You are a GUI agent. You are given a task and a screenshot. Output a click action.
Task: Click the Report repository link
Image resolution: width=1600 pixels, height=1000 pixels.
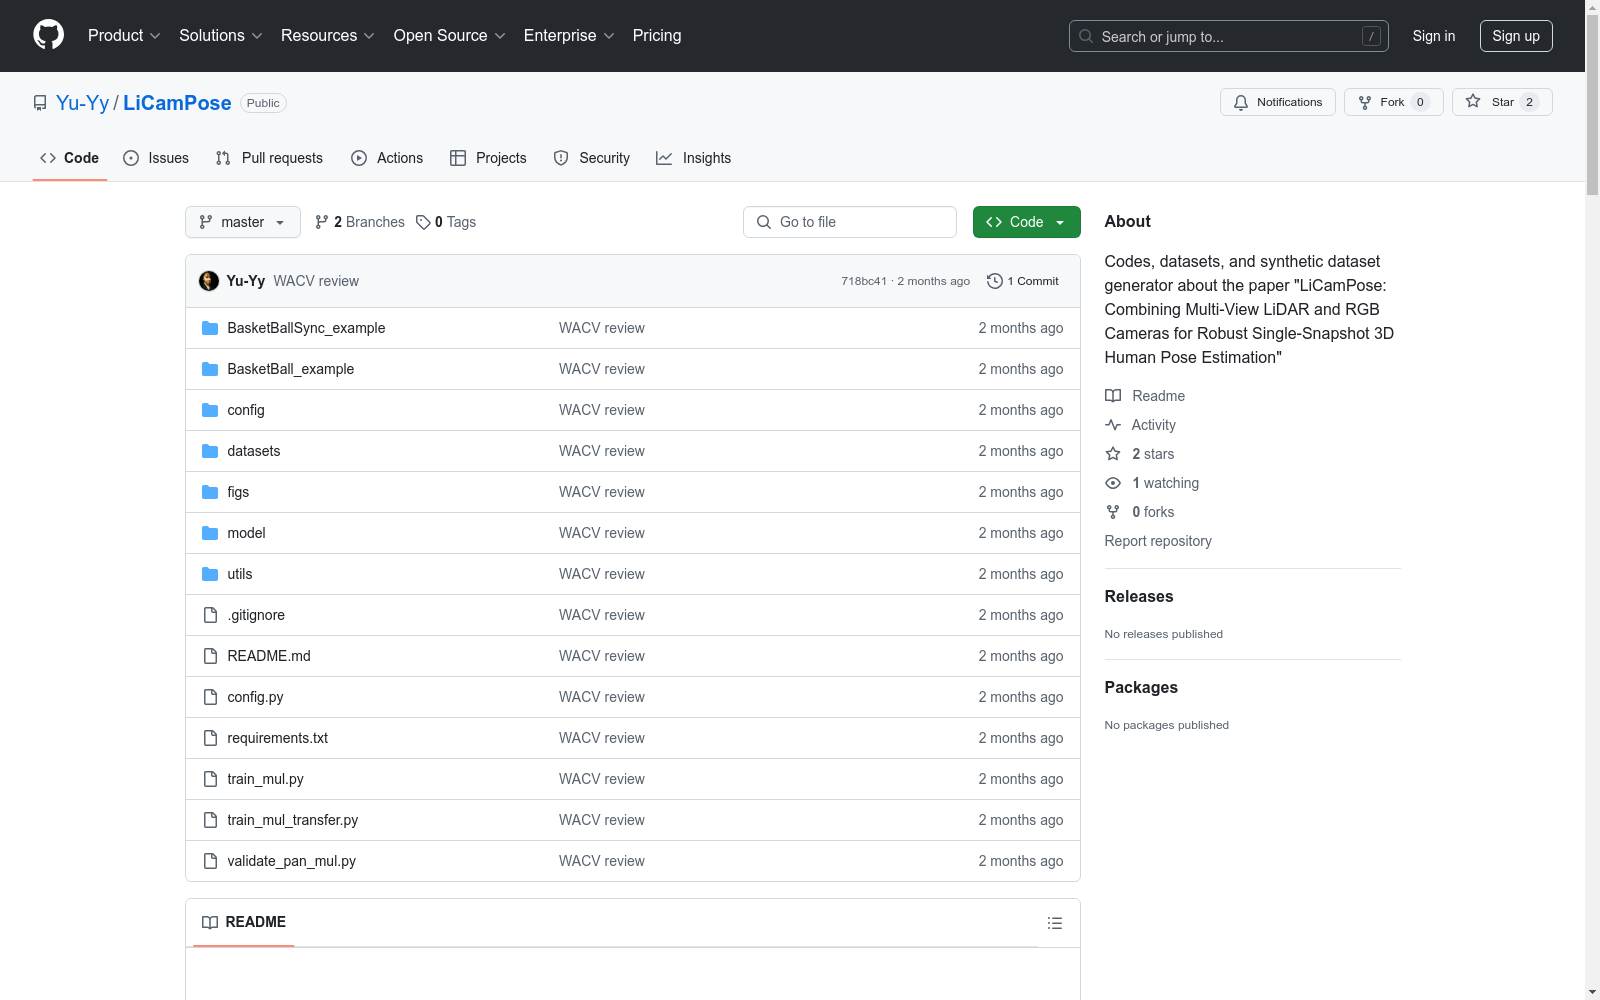point(1158,541)
